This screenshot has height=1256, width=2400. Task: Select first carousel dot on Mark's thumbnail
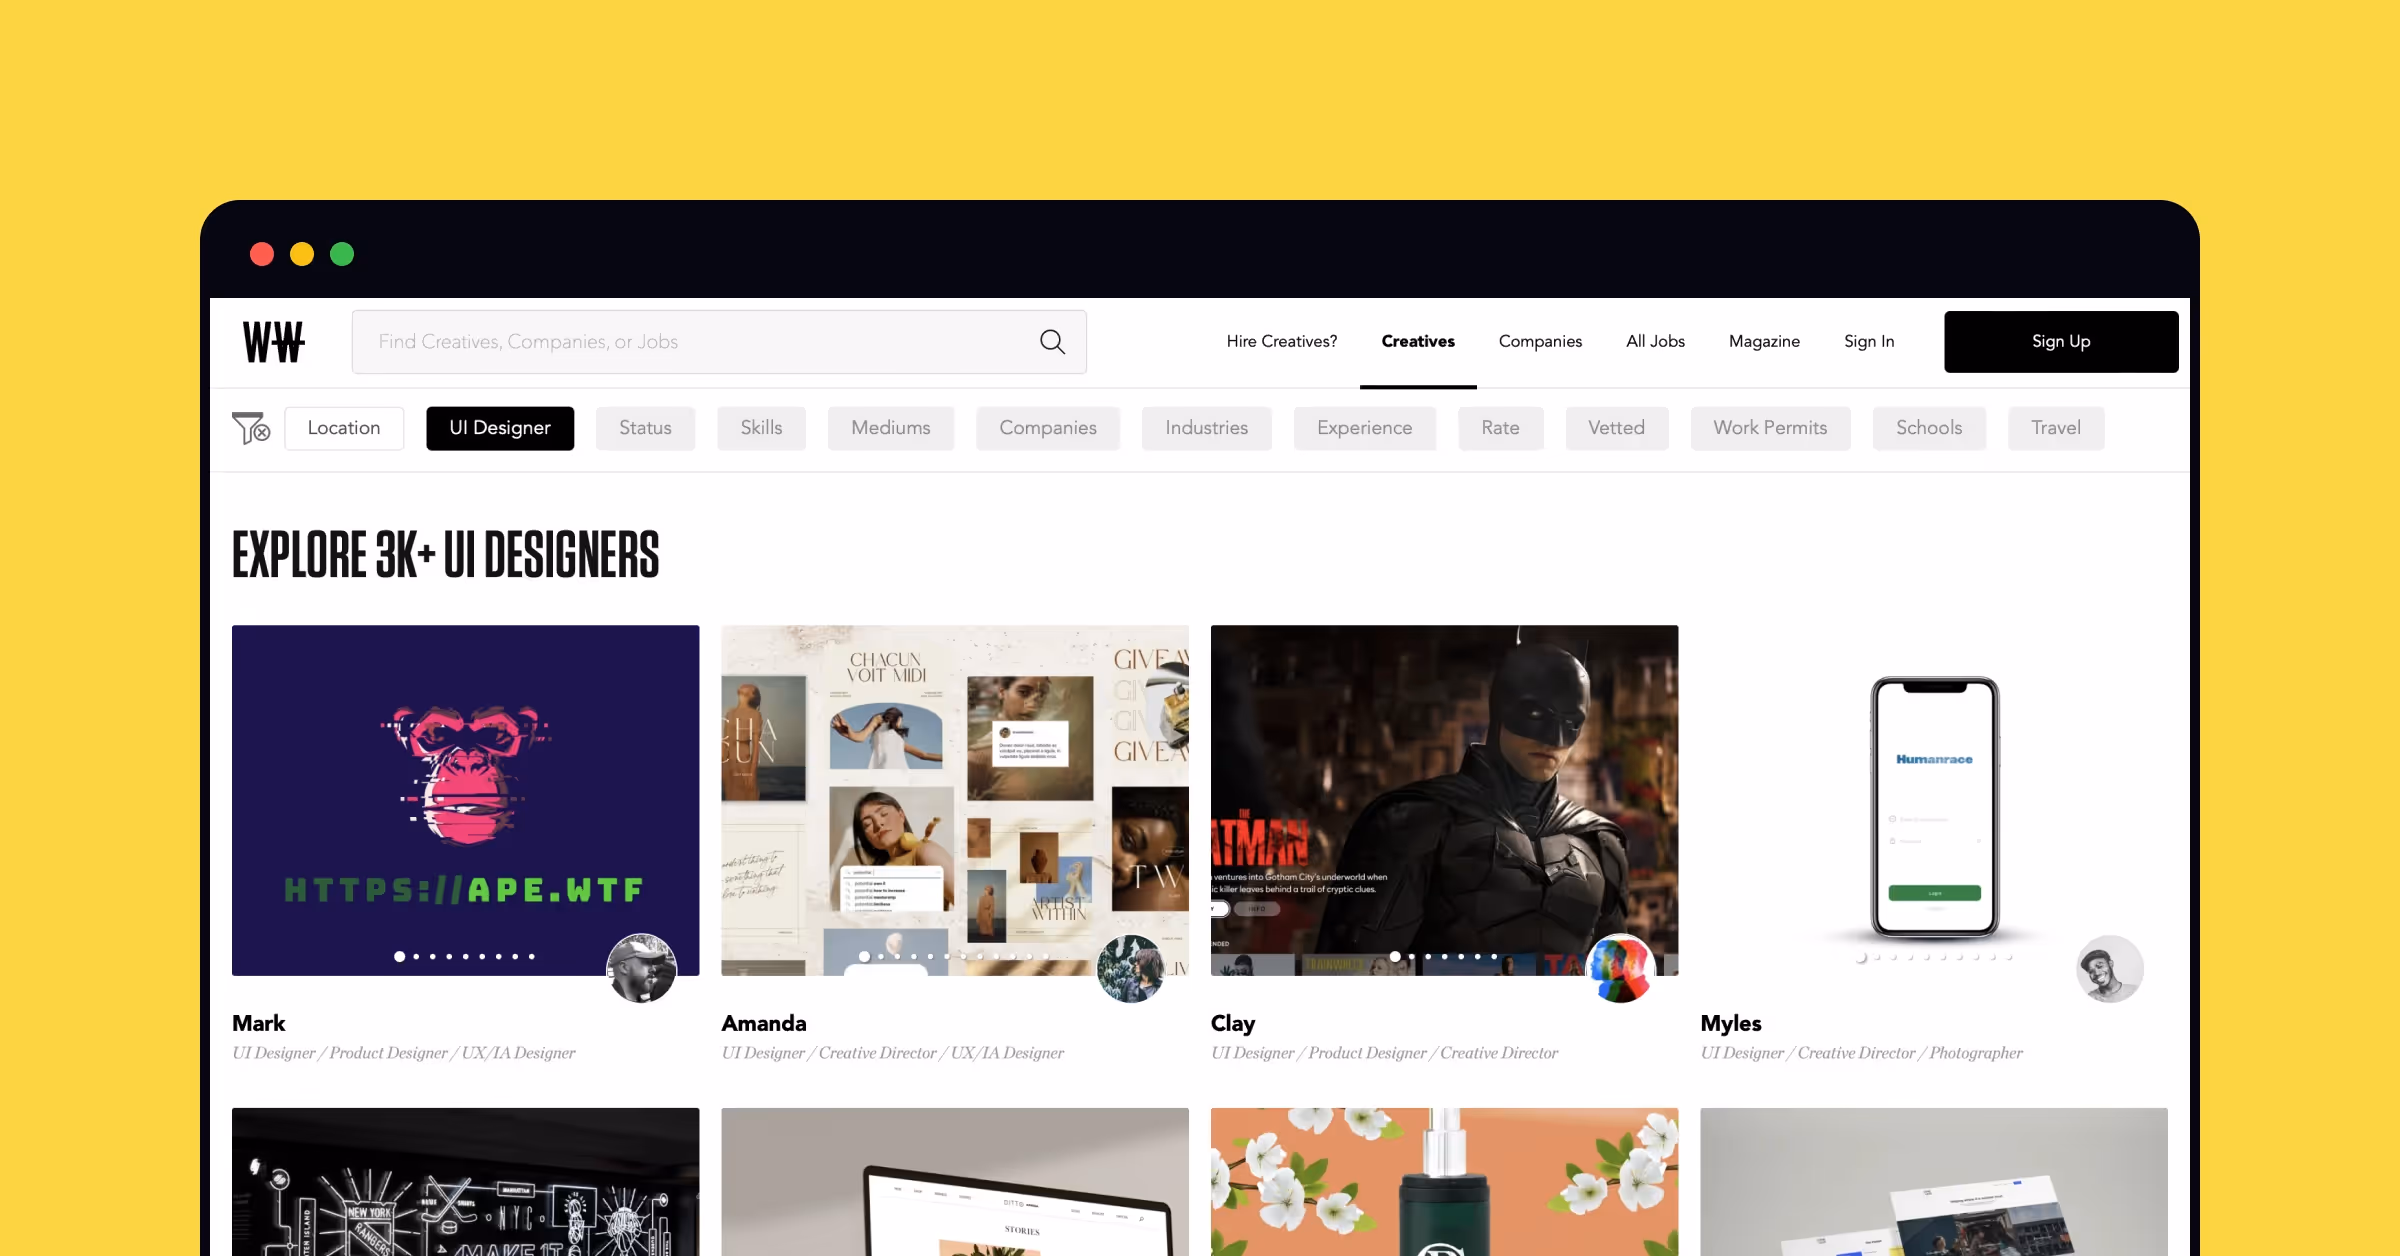coord(399,957)
